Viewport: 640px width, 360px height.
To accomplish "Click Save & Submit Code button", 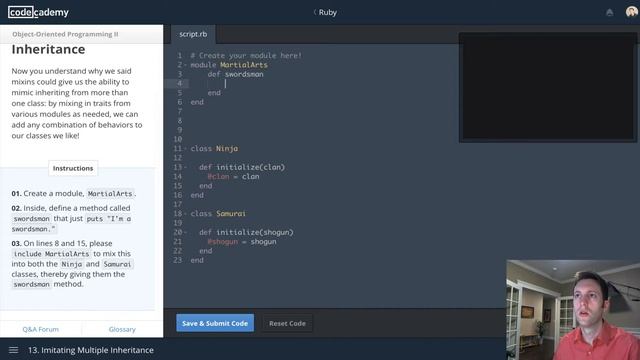I will (215, 323).
